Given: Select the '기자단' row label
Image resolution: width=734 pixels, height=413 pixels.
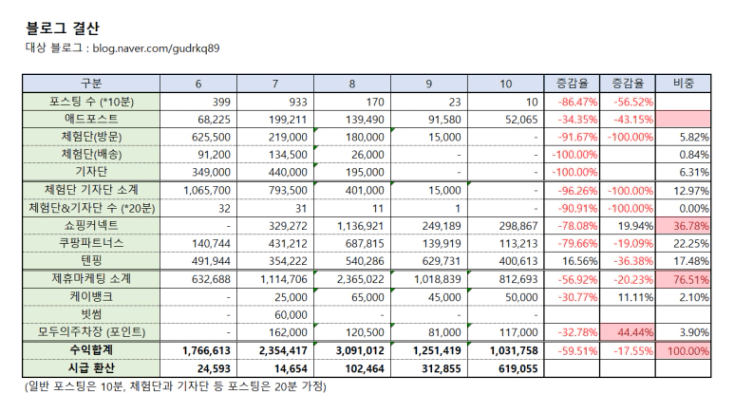Looking at the screenshot, I should click(x=91, y=172).
